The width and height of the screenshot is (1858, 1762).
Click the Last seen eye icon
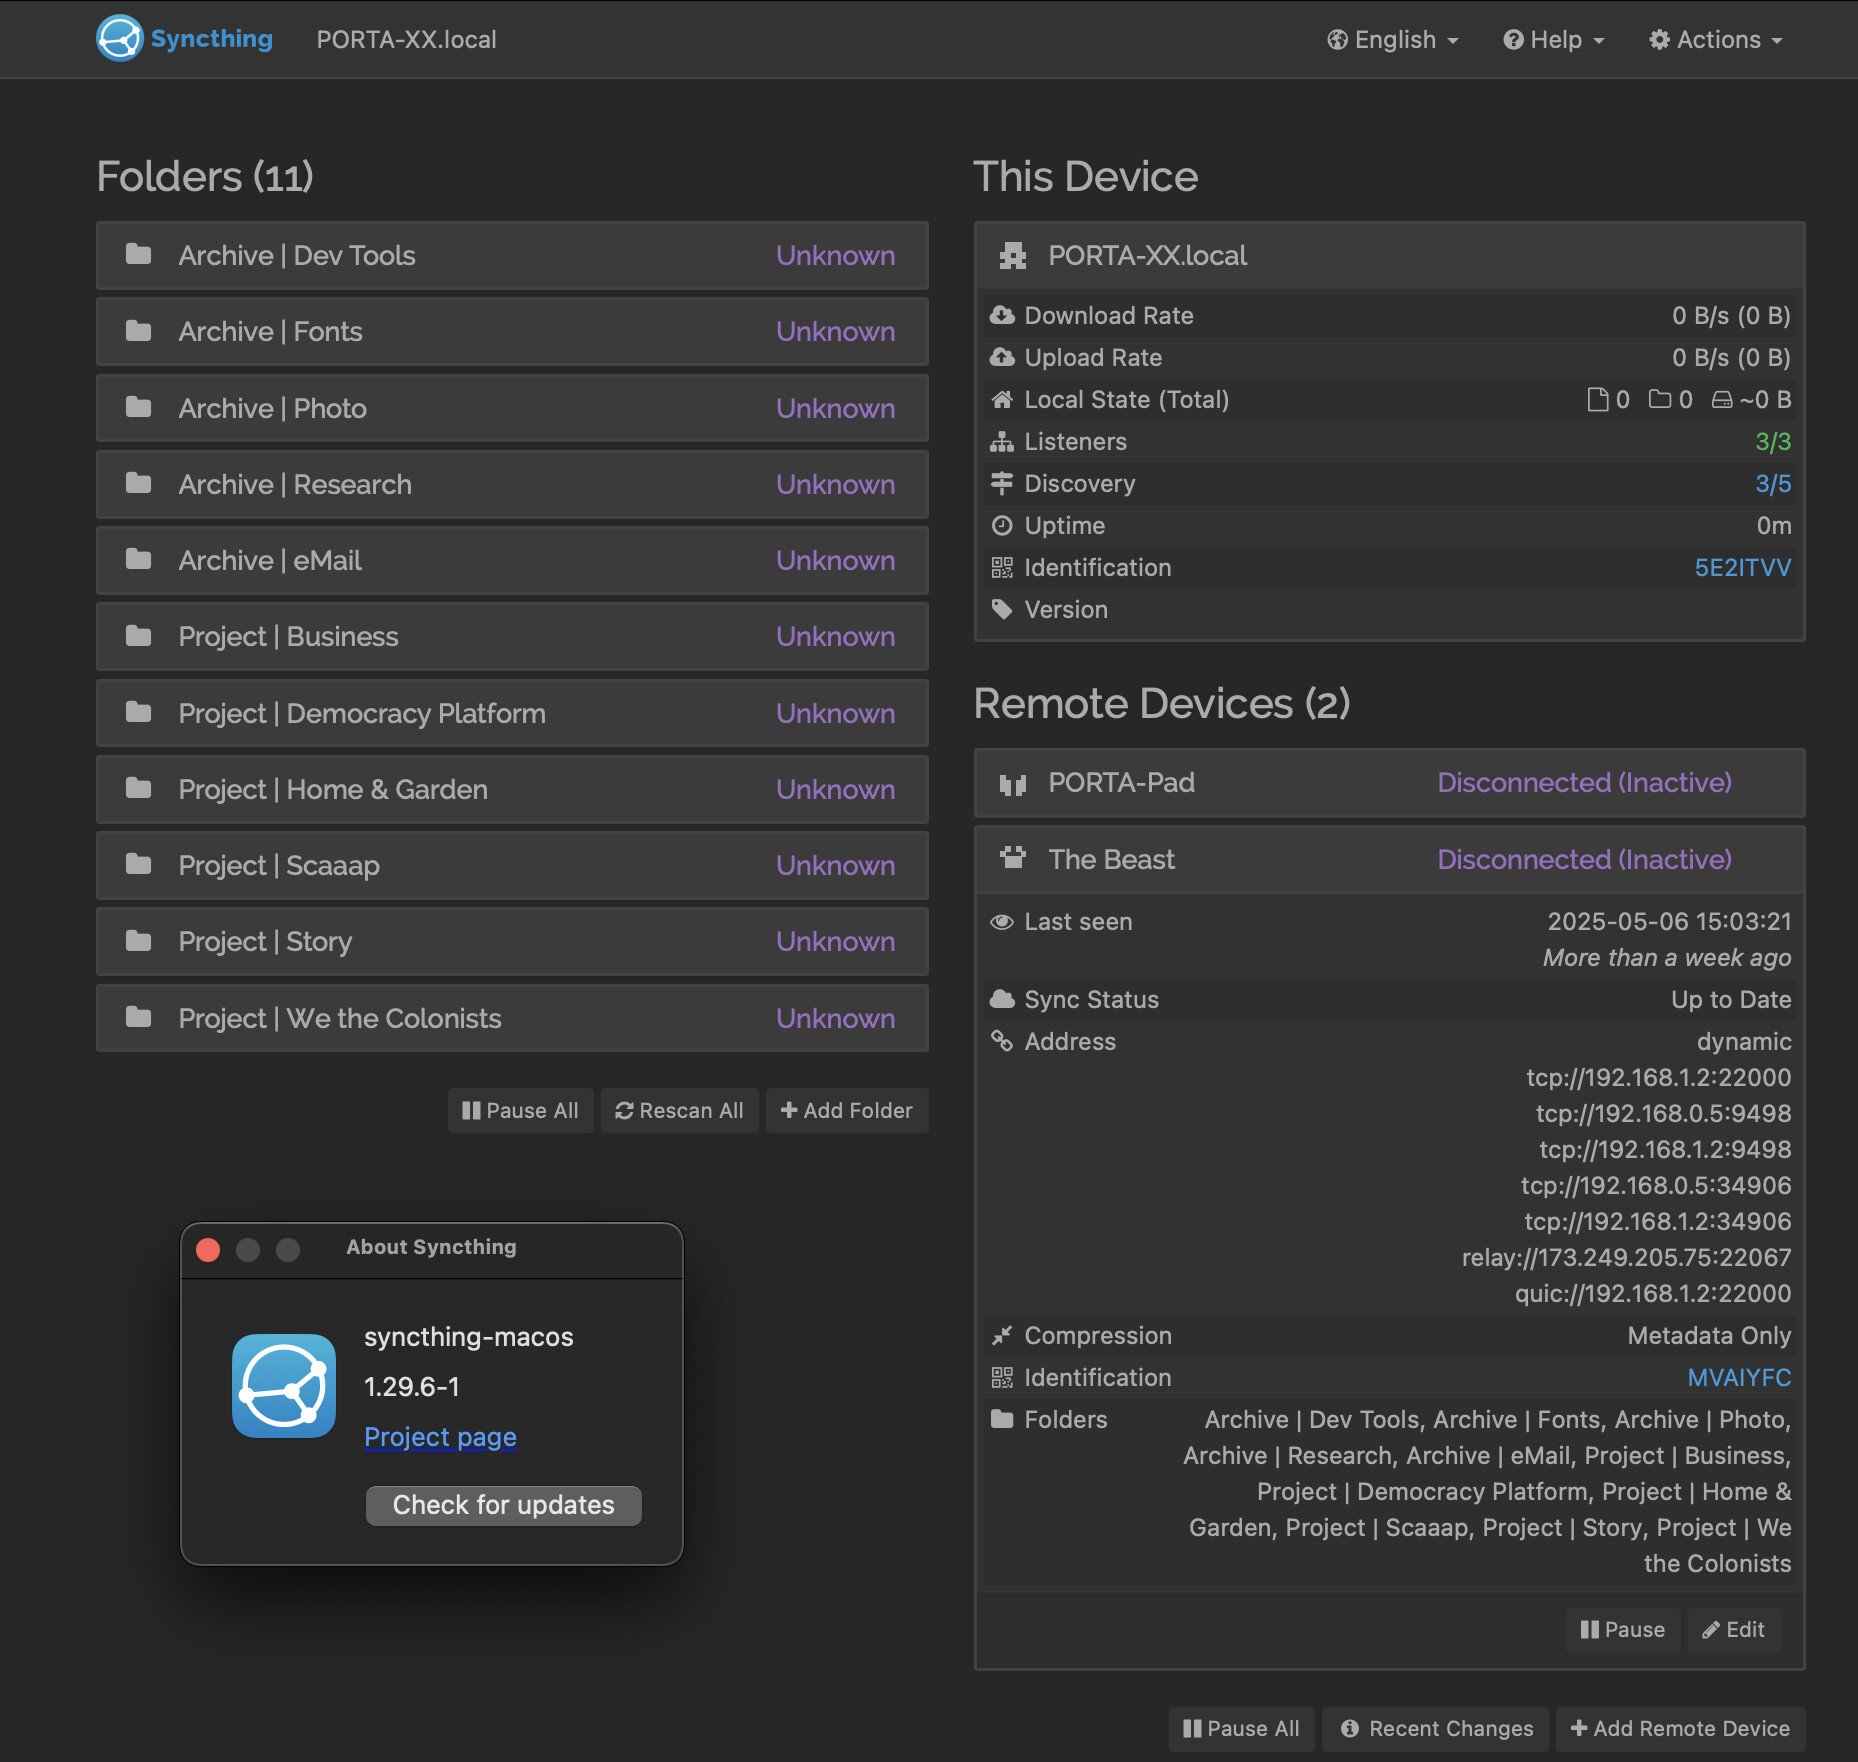[x=1002, y=922]
